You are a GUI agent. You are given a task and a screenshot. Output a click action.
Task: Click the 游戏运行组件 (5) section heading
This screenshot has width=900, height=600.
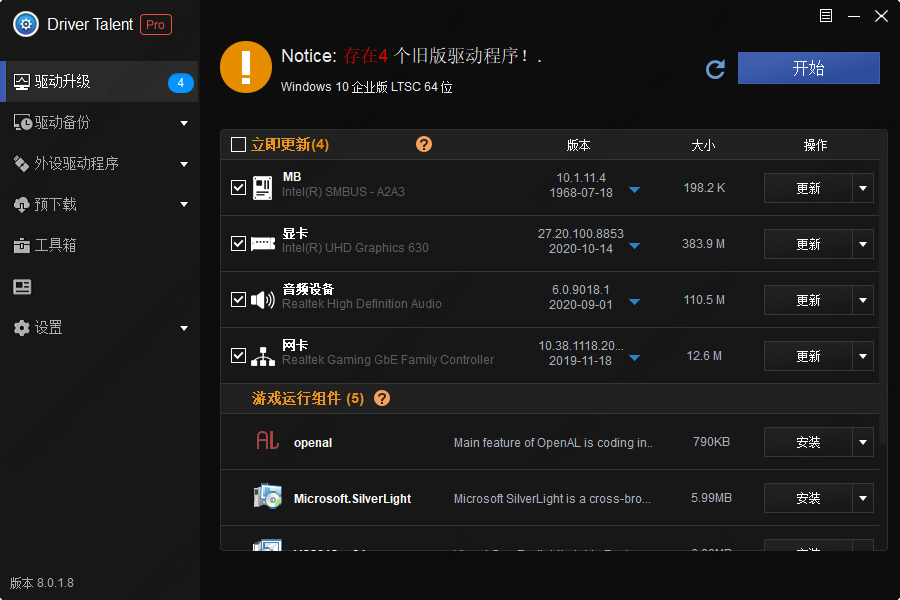308,398
